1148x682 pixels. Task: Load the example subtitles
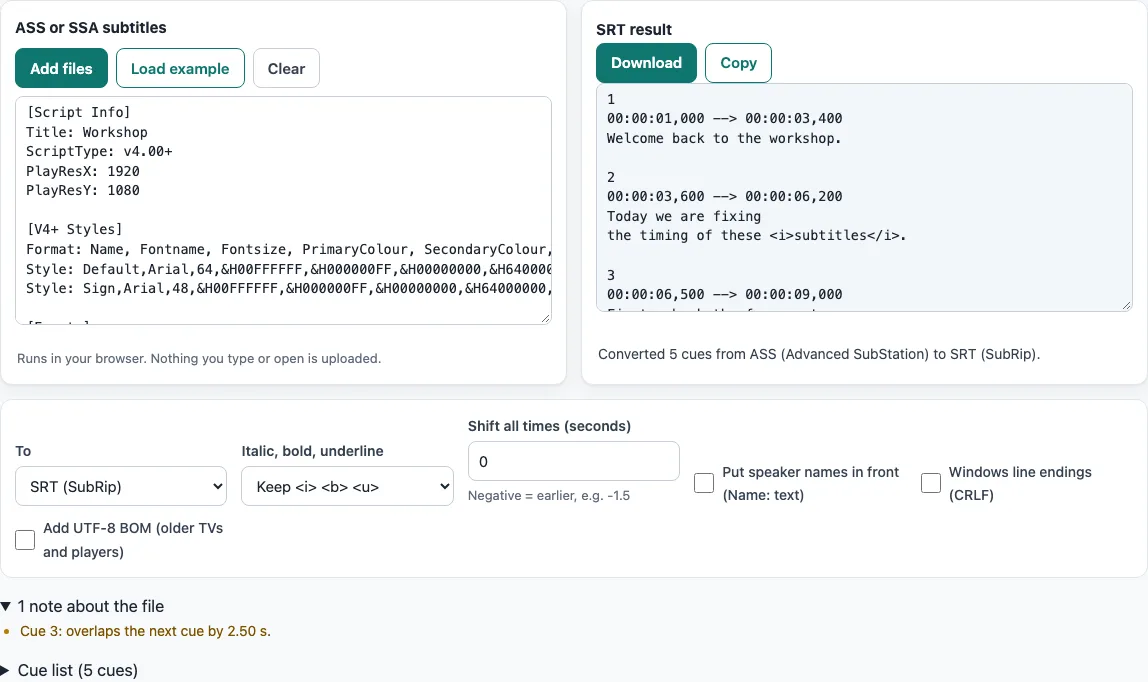click(x=180, y=68)
